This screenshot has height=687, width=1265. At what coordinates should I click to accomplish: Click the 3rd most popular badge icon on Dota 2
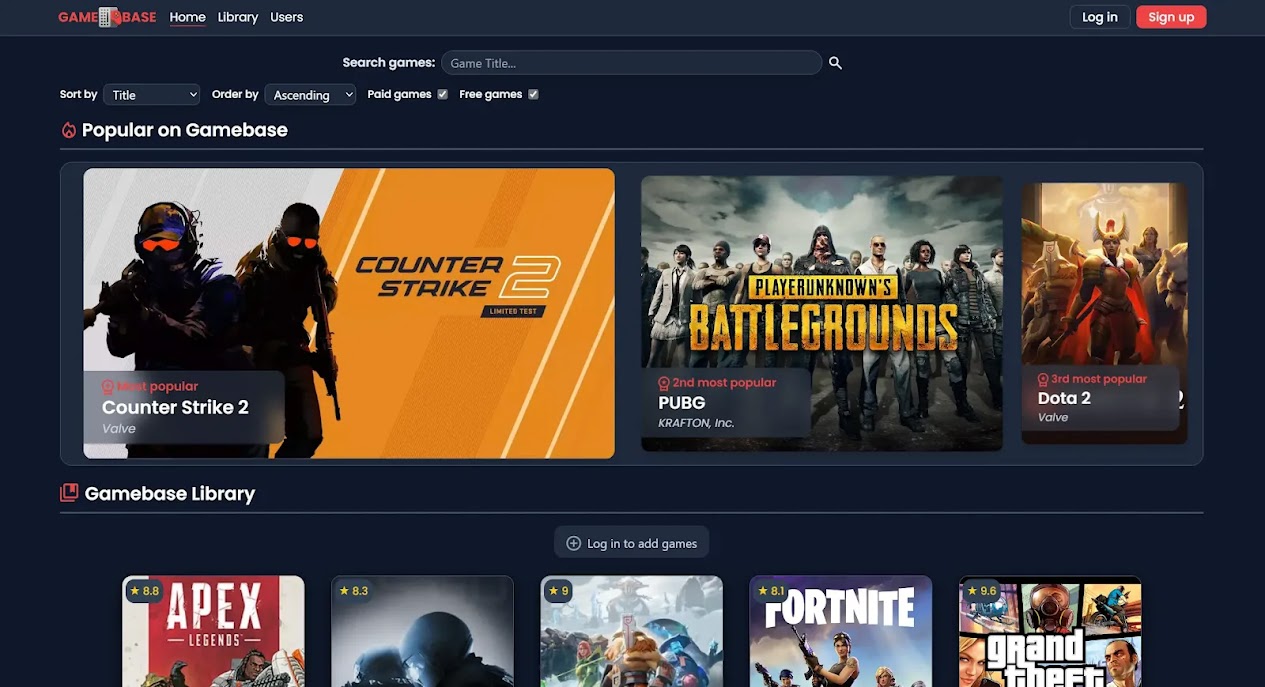(1043, 379)
